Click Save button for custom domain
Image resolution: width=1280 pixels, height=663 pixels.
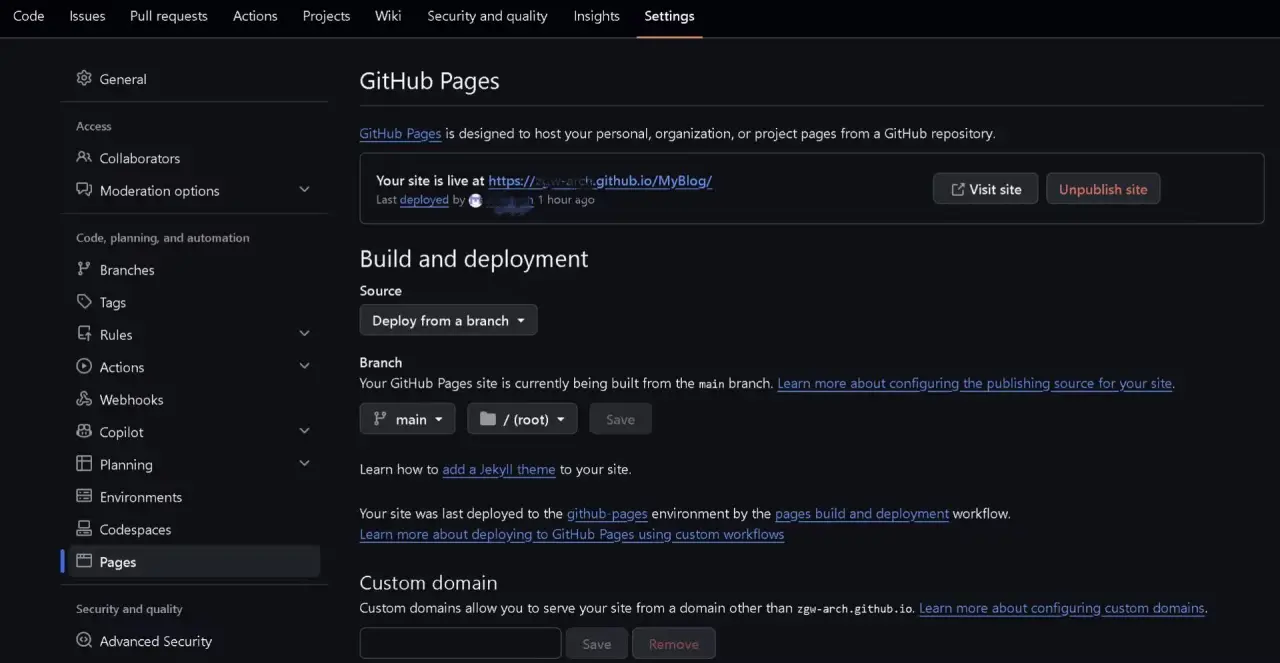597,644
